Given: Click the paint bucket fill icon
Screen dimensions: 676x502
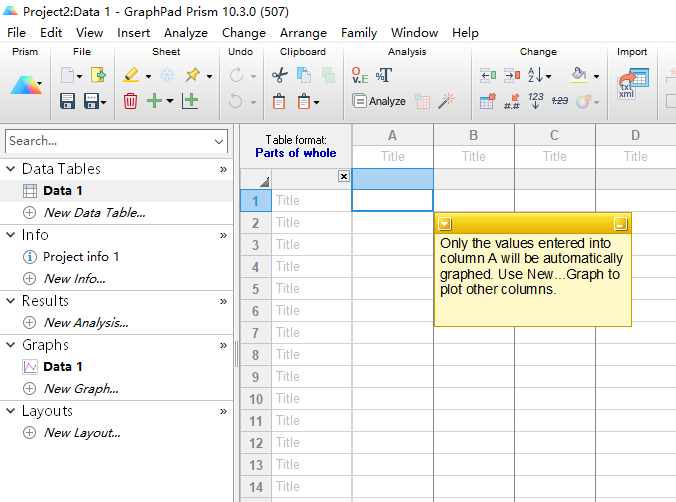Looking at the screenshot, I should point(579,75).
